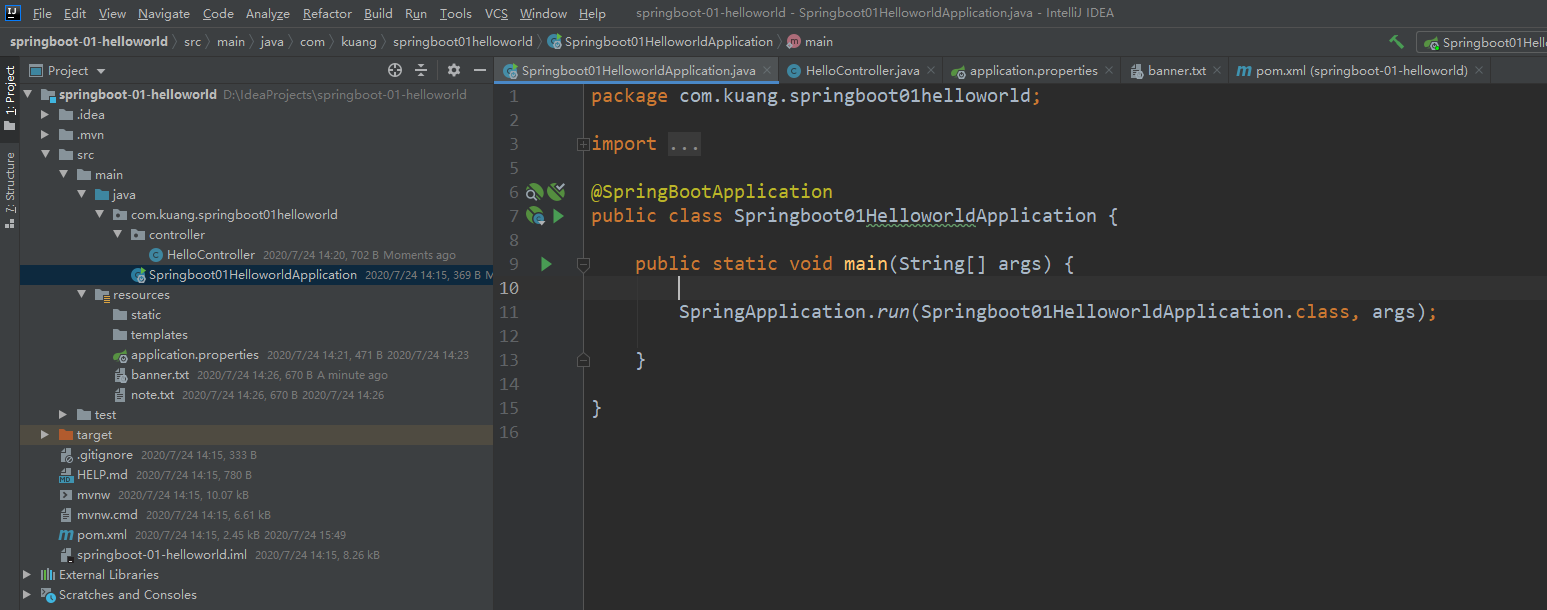Screen dimensions: 1547x610
Task: Close the banner.txt editor tab
Action: [x=1217, y=71]
